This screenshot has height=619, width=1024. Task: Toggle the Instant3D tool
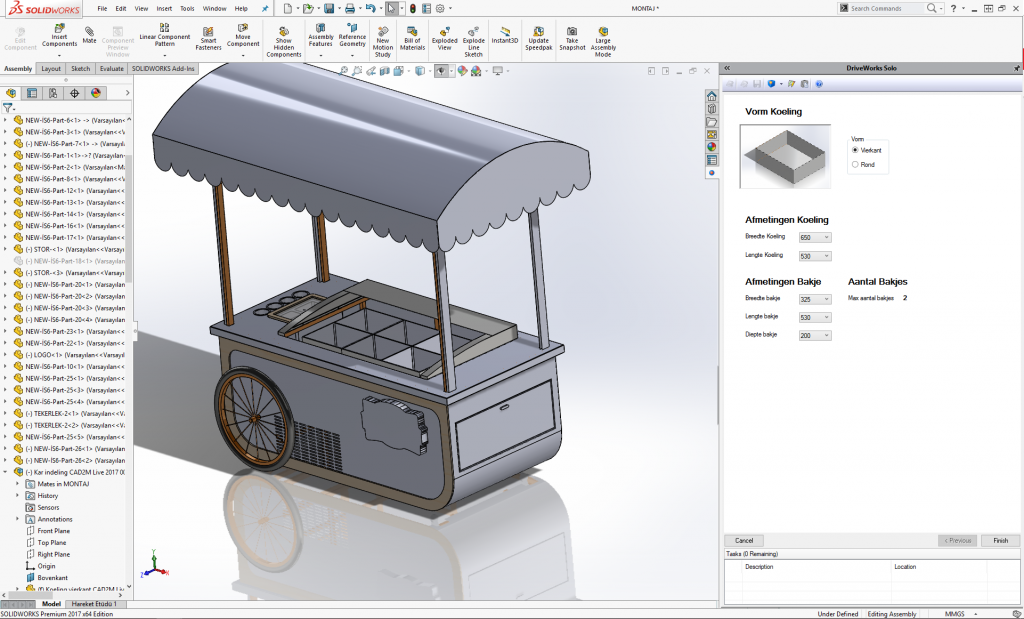[505, 36]
